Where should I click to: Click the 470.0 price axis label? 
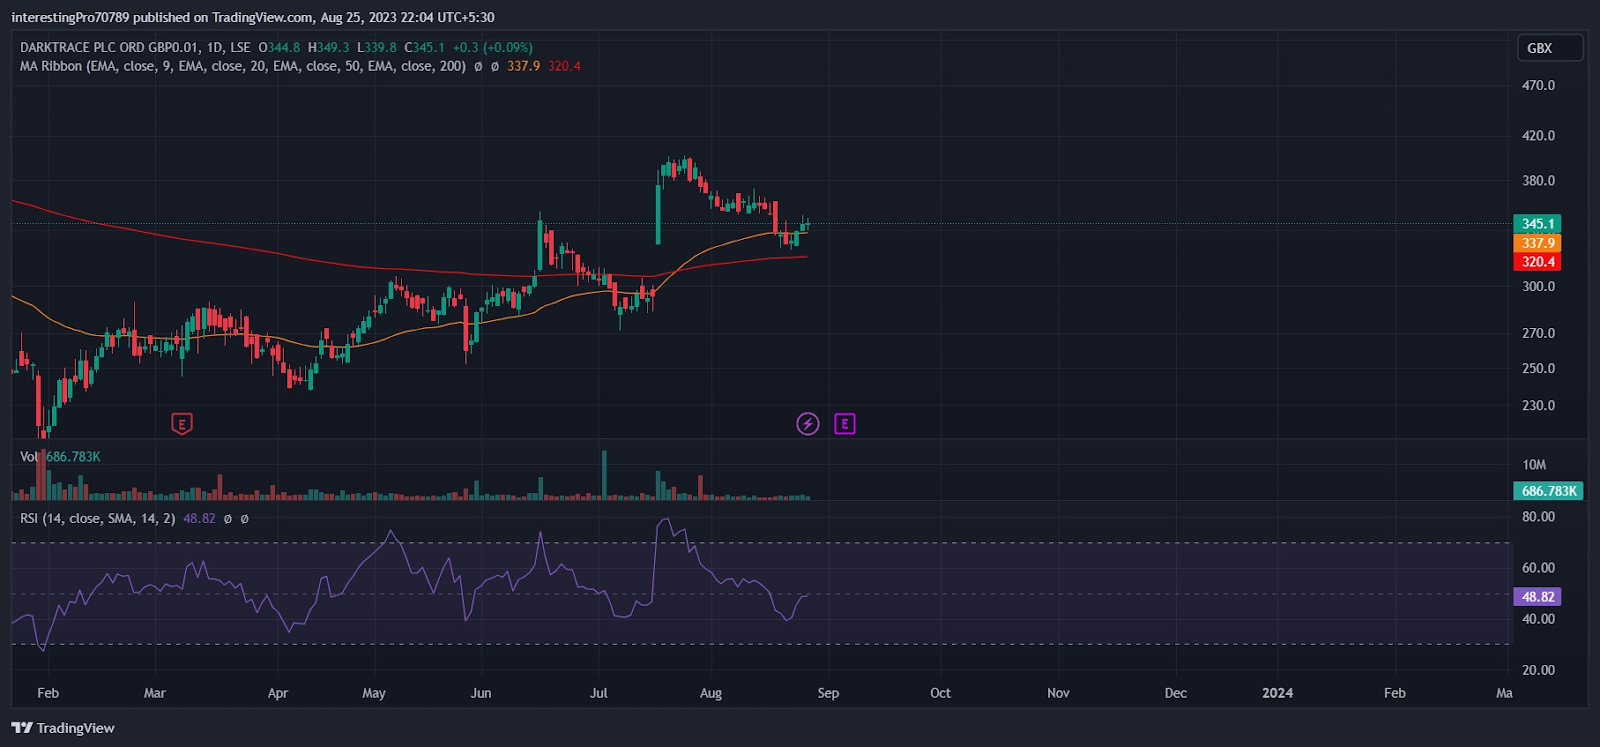coord(1538,85)
